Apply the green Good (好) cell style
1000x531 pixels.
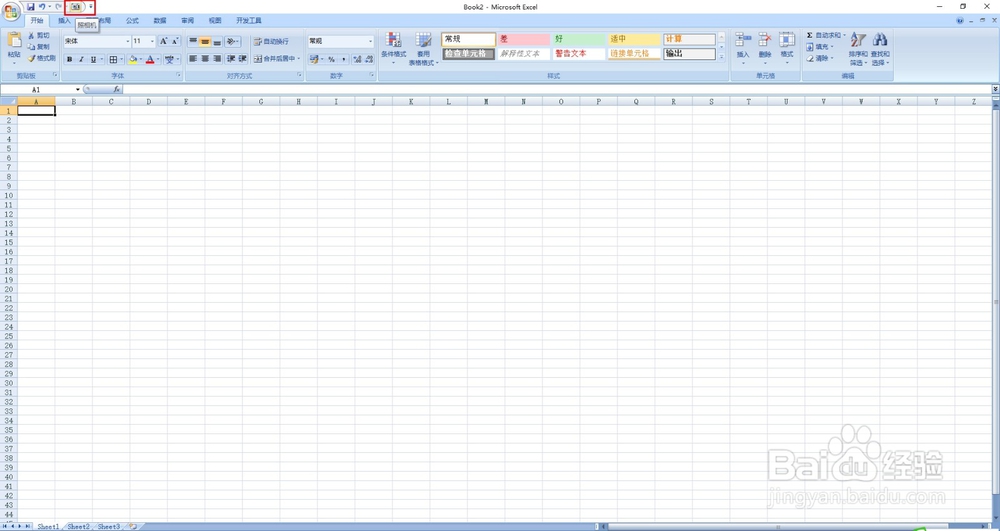(579, 40)
